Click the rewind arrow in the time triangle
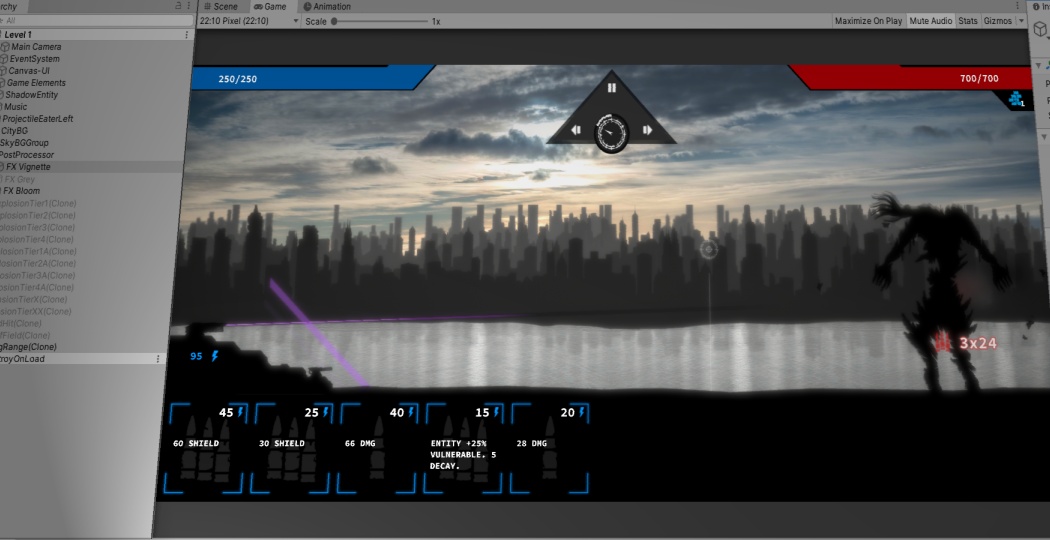The width and height of the screenshot is (1050, 540). tap(576, 130)
